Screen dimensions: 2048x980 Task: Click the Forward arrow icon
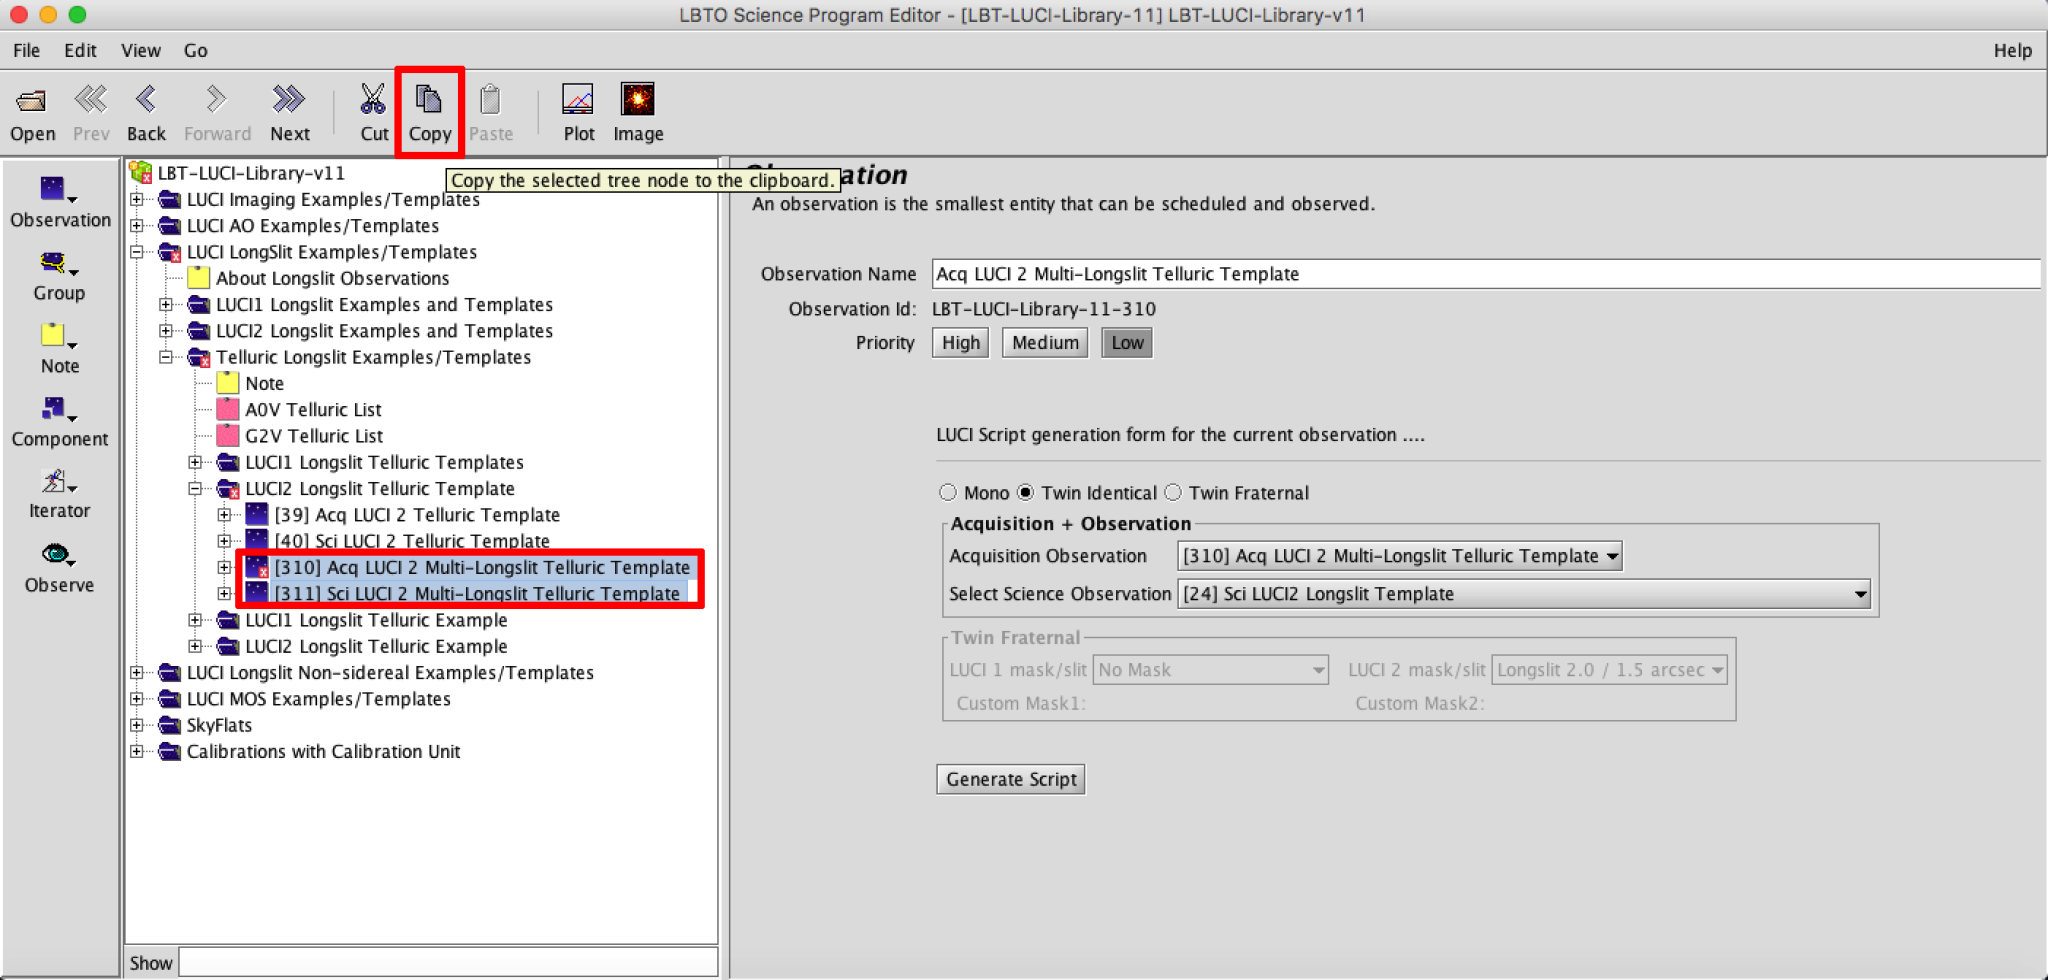216,99
